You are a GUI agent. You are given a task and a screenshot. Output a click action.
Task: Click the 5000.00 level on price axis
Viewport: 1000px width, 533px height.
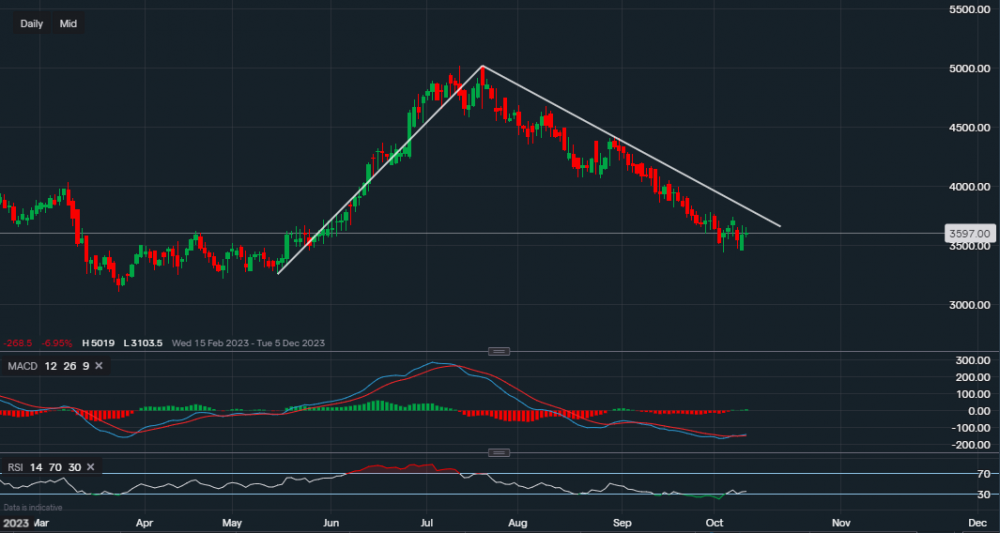pyautogui.click(x=967, y=69)
